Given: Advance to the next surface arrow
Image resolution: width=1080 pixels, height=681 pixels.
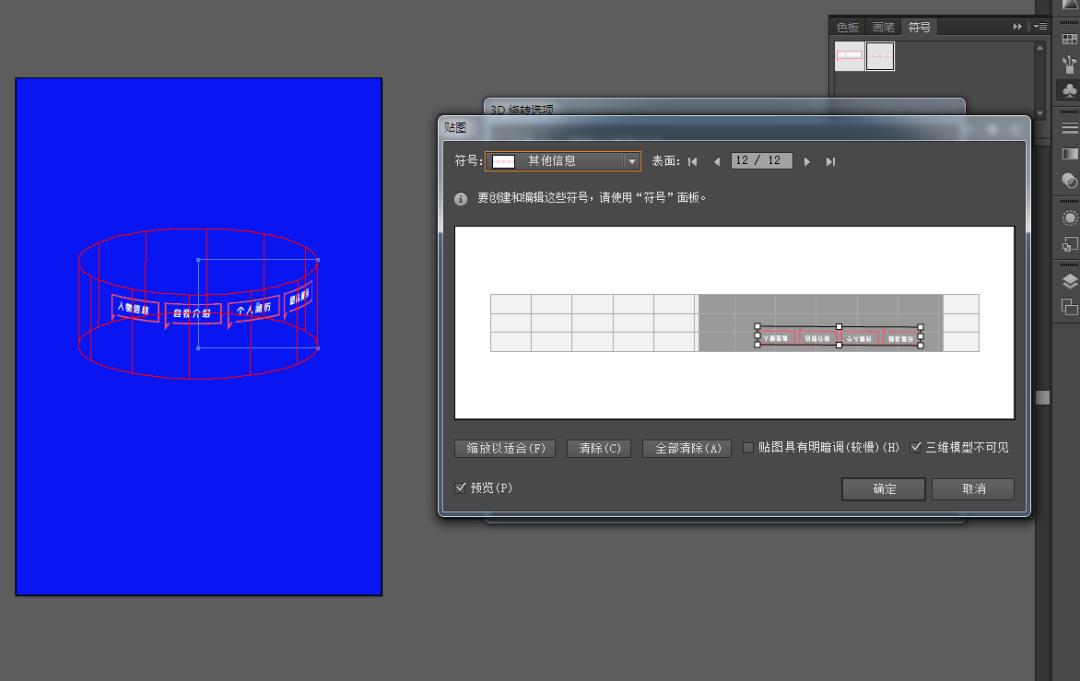Looking at the screenshot, I should (x=807, y=161).
